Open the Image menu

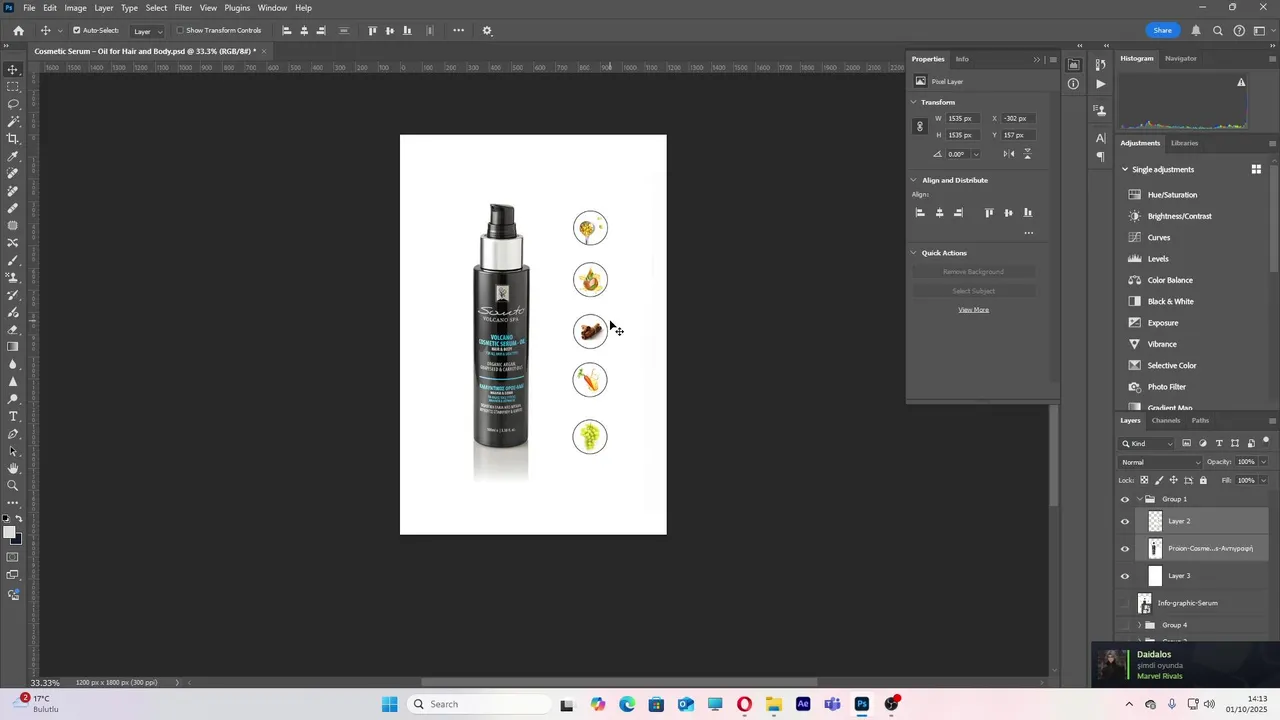pyautogui.click(x=76, y=8)
